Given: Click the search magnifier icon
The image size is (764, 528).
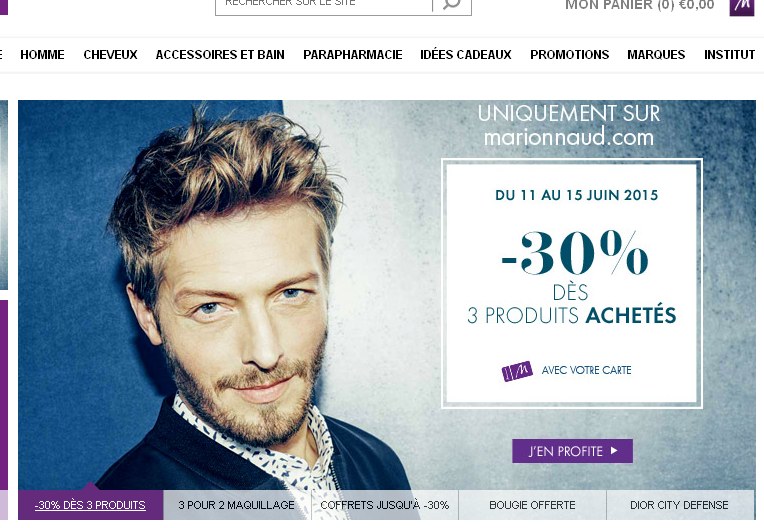Looking at the screenshot, I should pos(452,5).
